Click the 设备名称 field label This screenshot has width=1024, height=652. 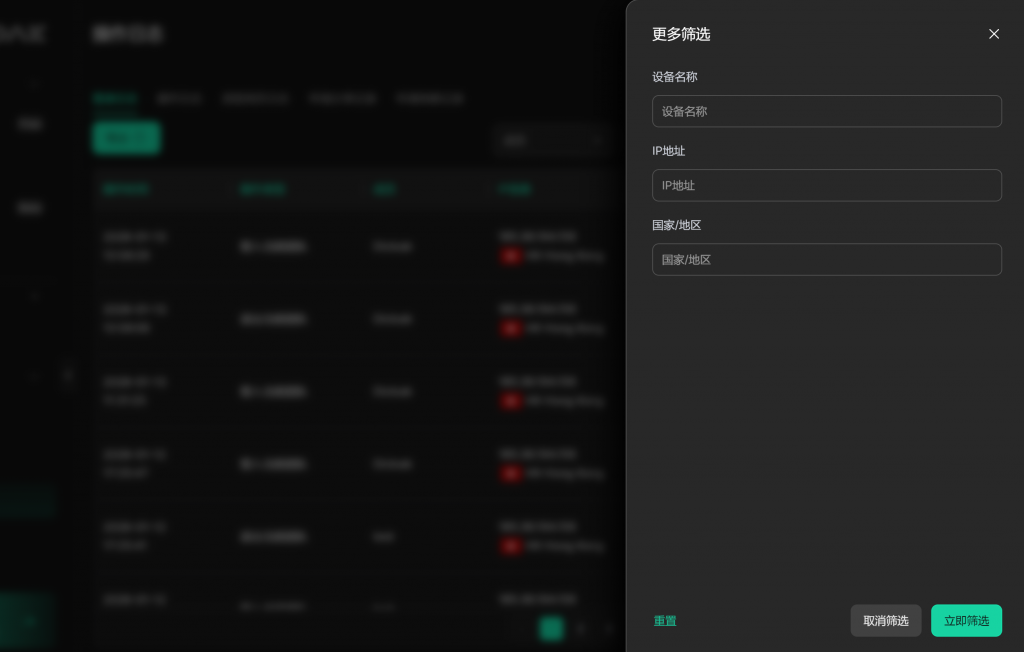click(x=675, y=77)
